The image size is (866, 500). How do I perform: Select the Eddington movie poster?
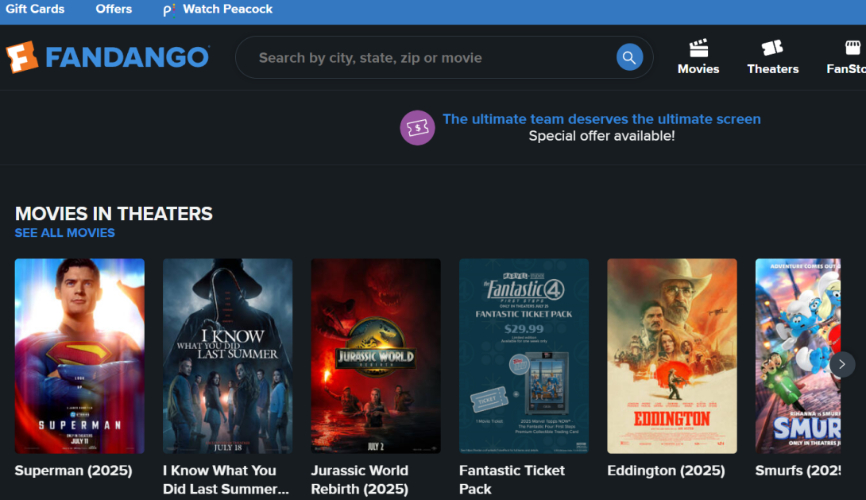(672, 356)
